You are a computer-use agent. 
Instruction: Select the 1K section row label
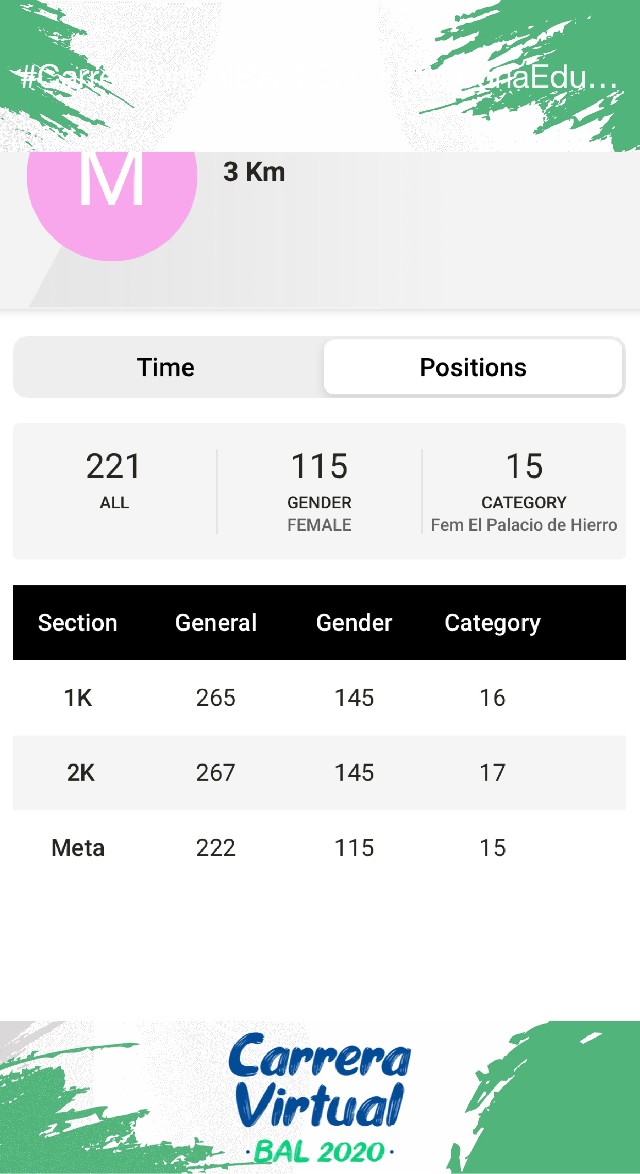tap(78, 698)
